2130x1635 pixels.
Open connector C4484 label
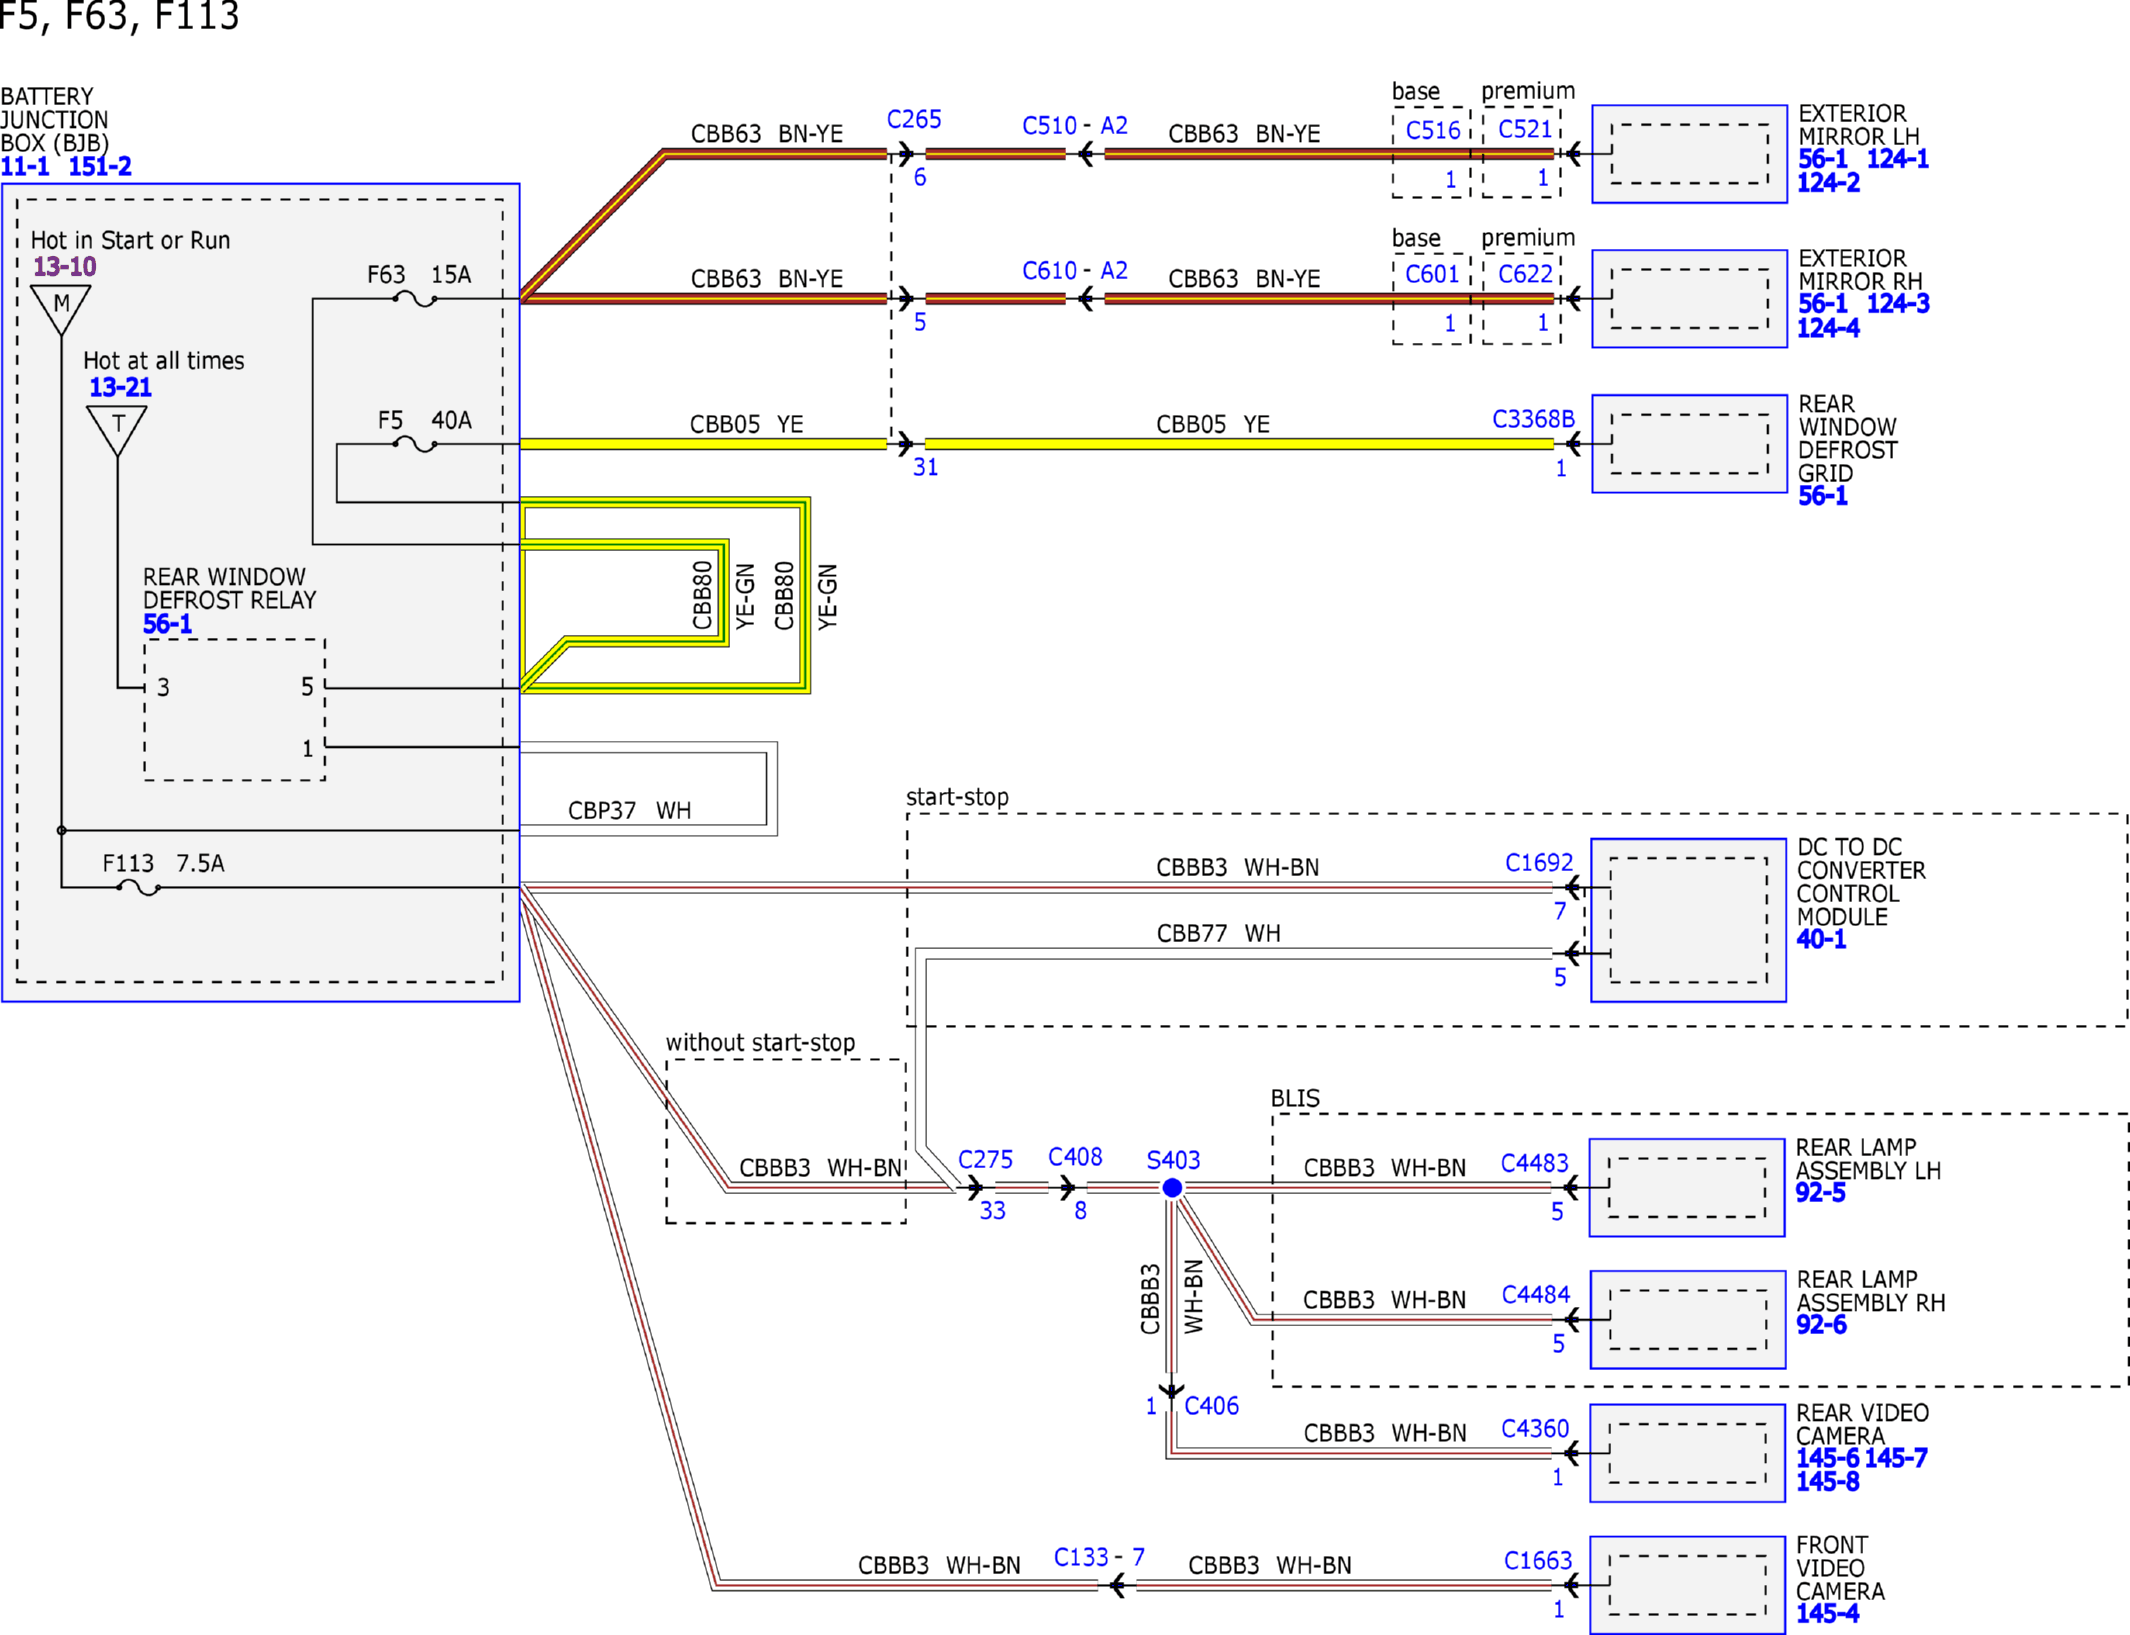pos(1535,1295)
